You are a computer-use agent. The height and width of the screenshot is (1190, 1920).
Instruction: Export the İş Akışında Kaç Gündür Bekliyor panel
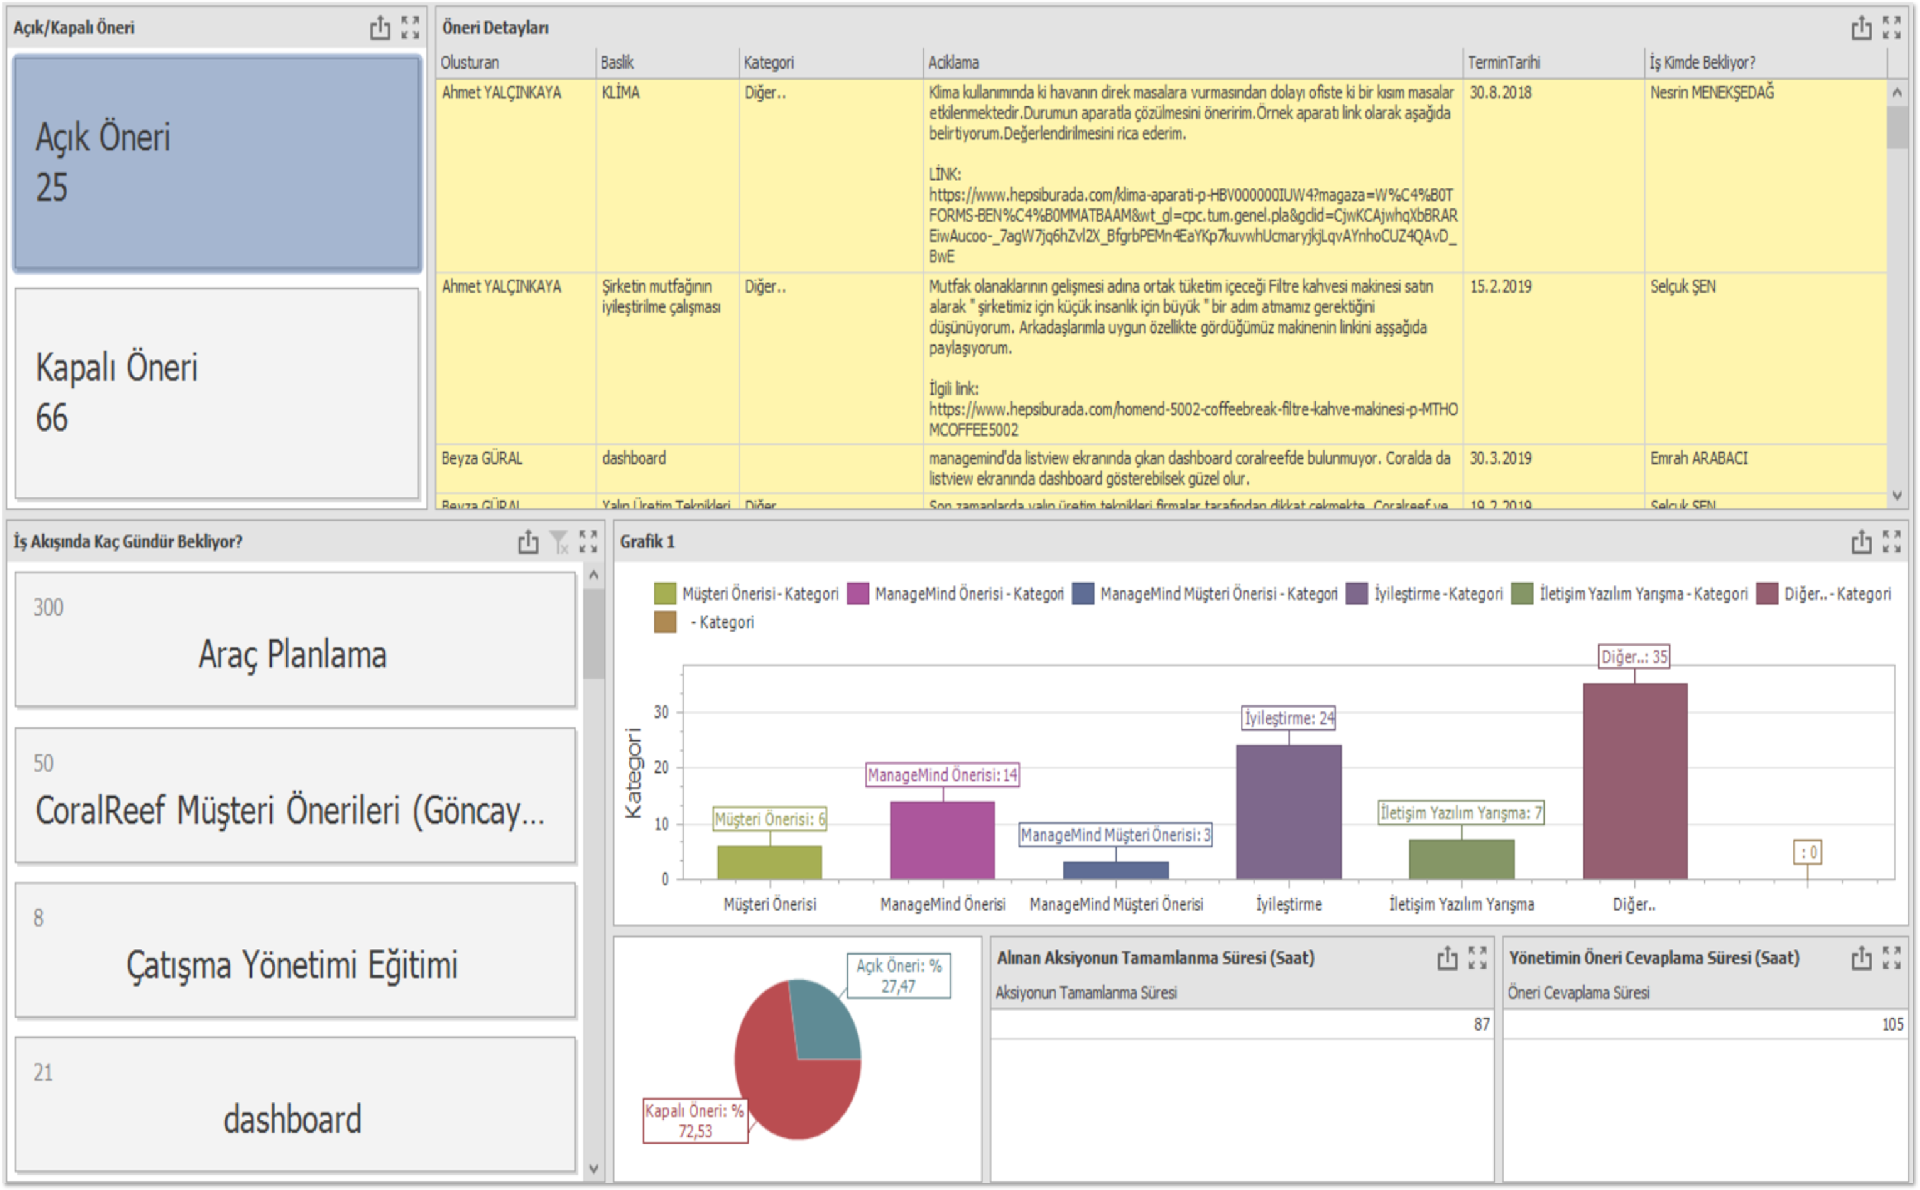[528, 542]
